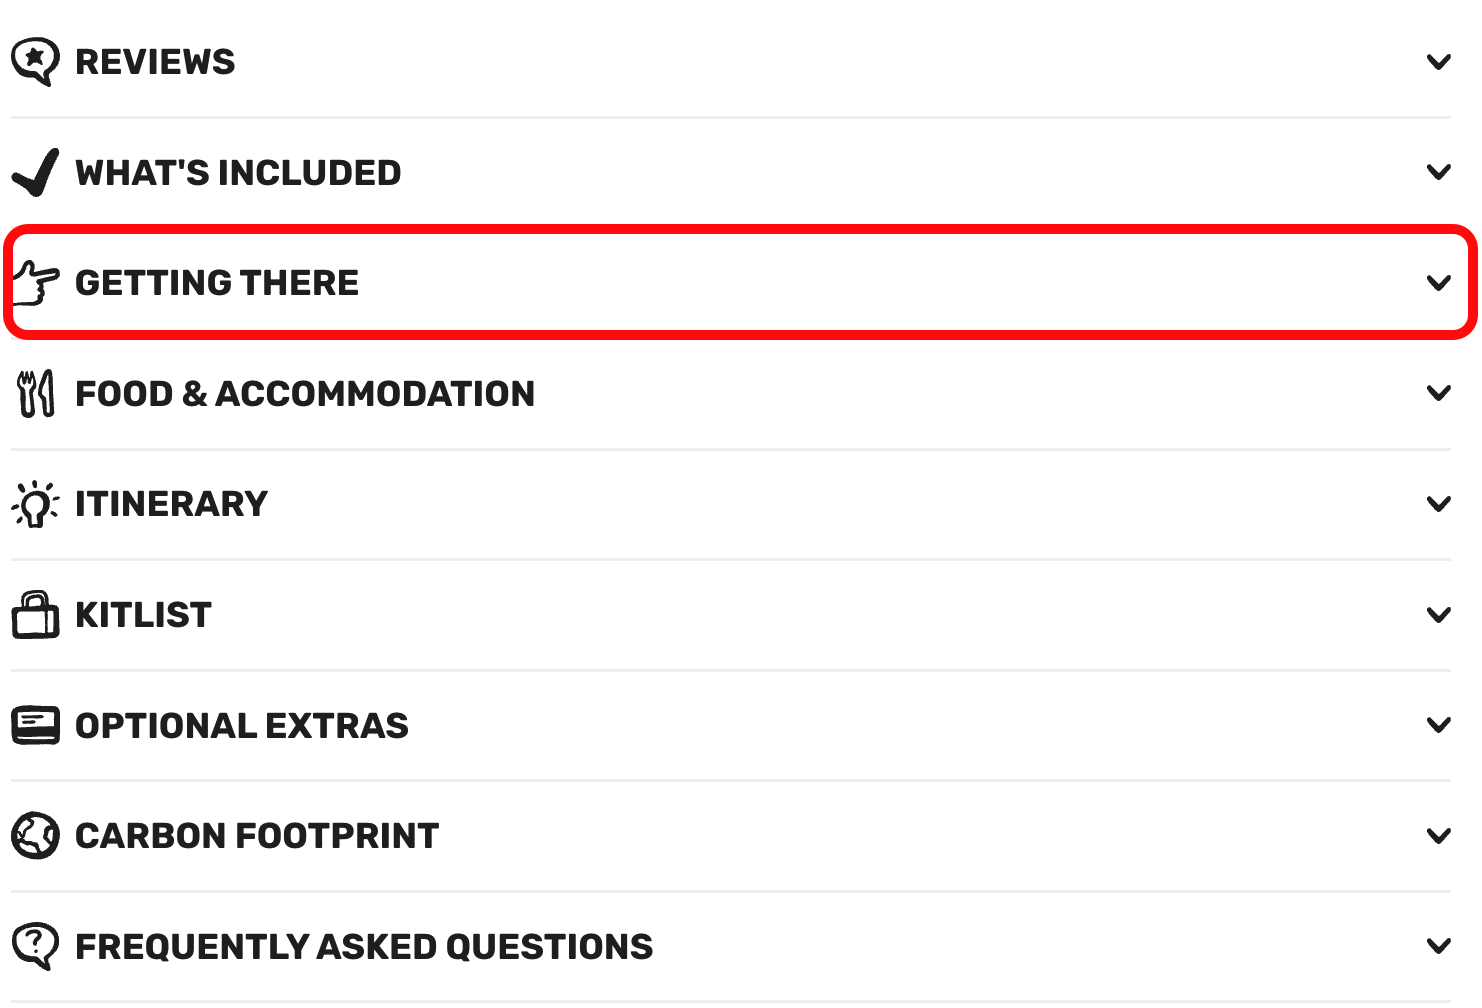Expand the Kitlist chevron
1482x1008 pixels.
click(1438, 614)
